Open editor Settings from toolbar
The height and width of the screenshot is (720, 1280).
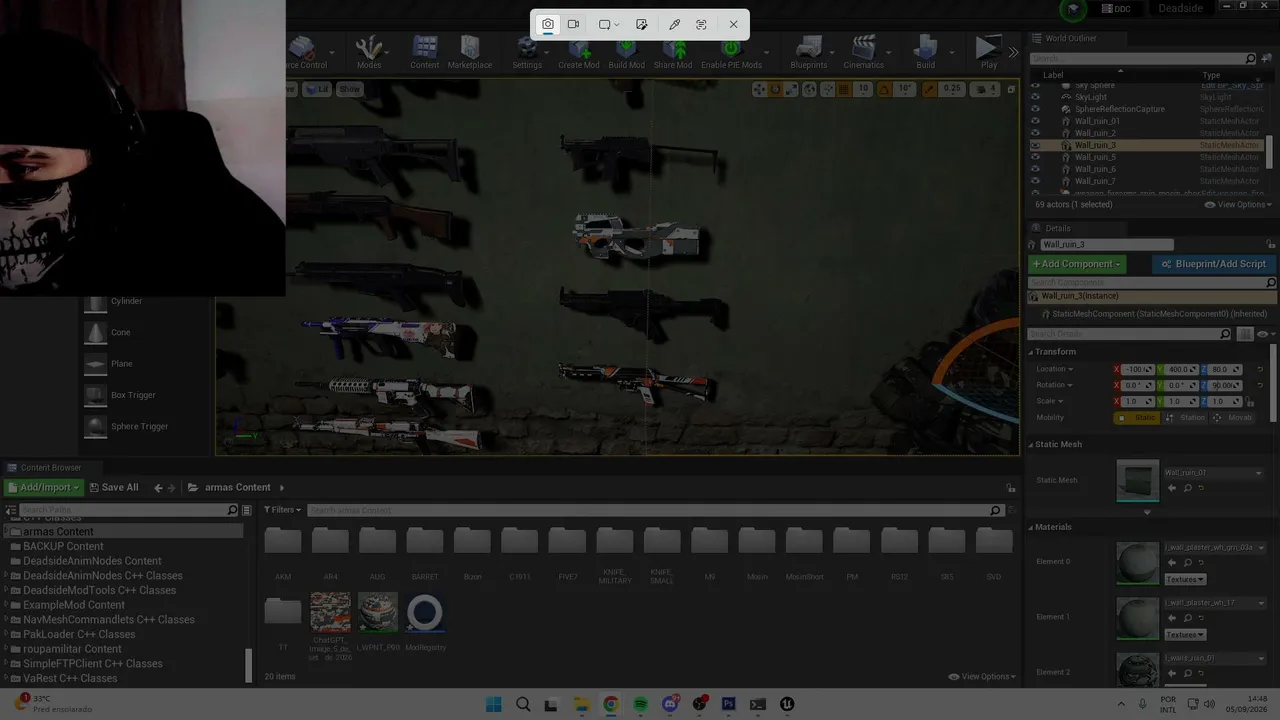click(527, 52)
